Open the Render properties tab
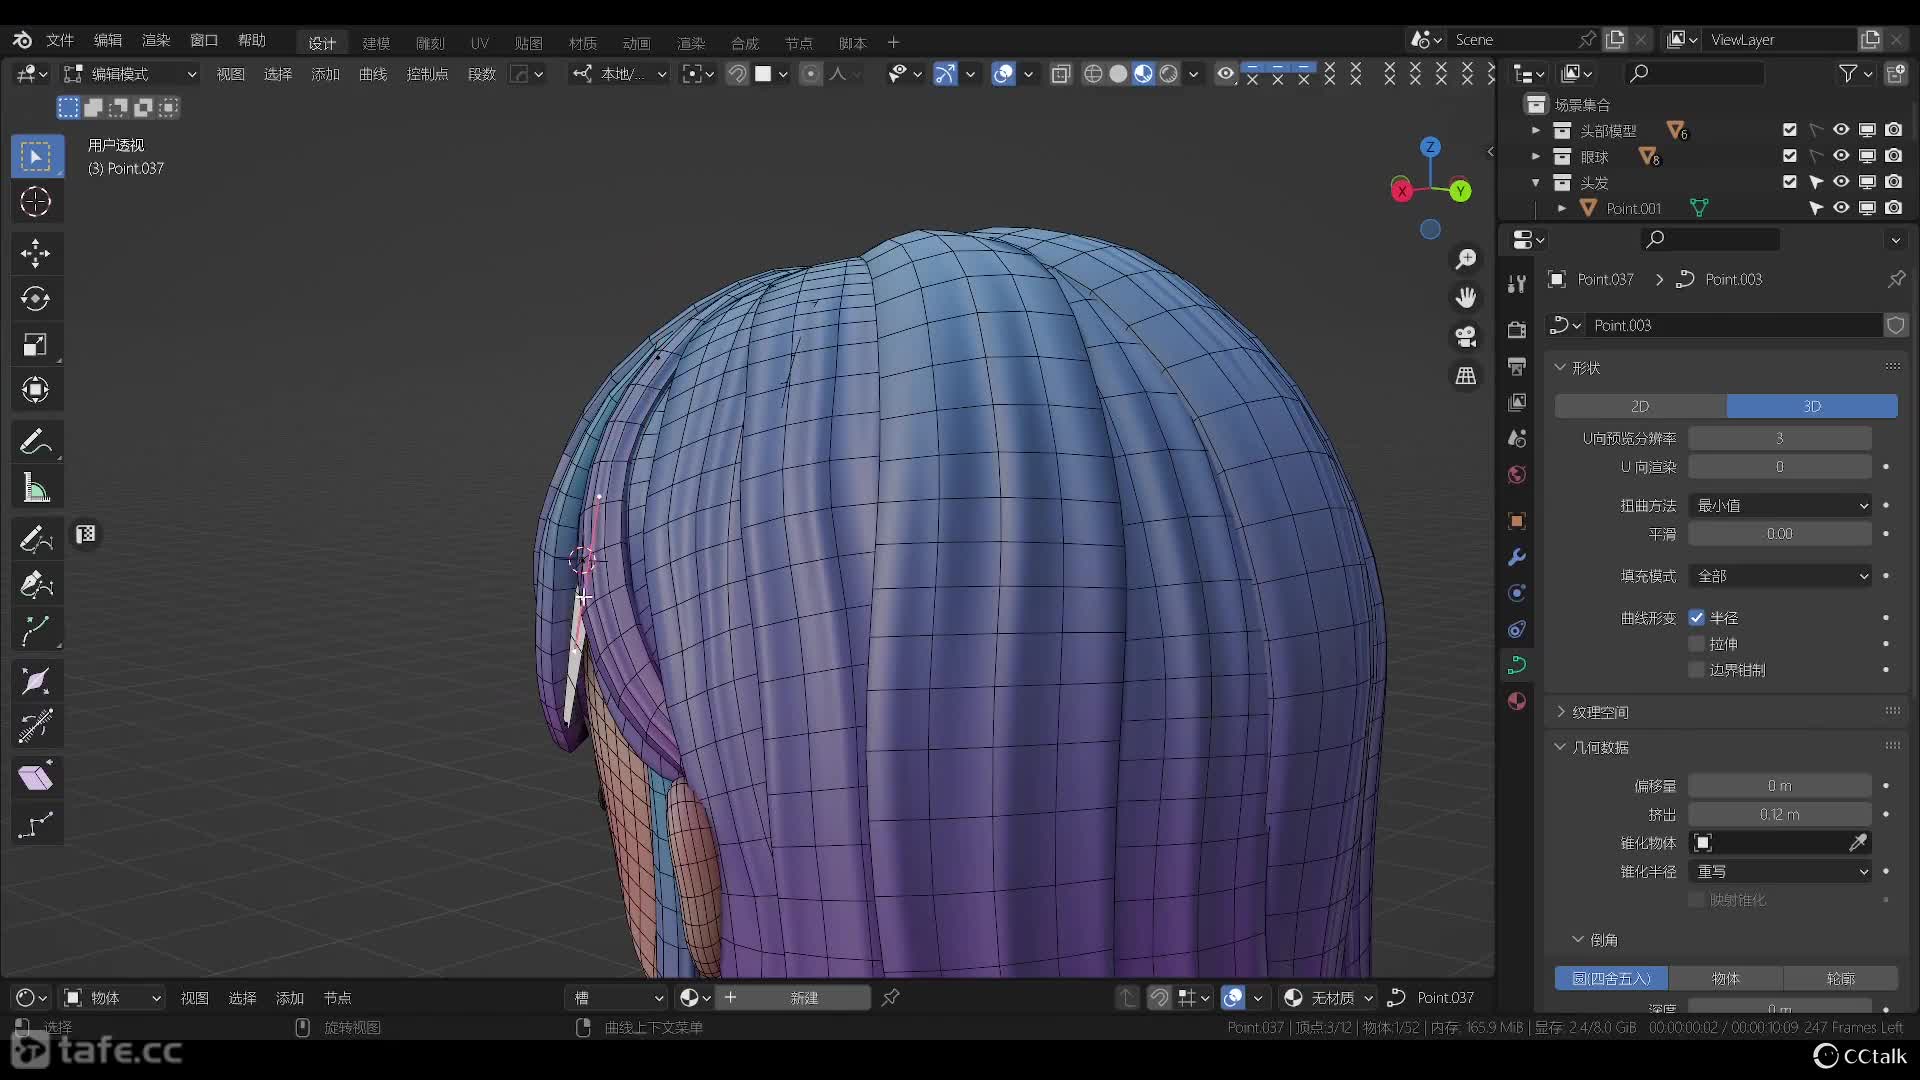 click(x=1517, y=330)
